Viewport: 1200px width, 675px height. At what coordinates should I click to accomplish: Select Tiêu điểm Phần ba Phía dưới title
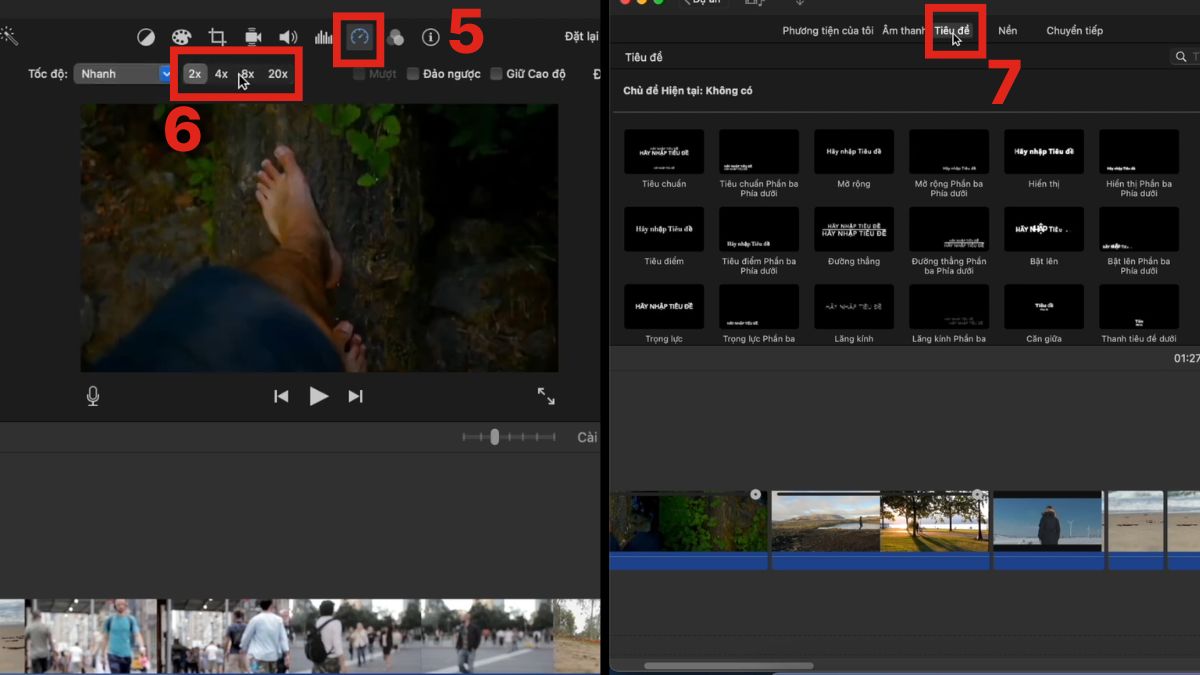click(759, 229)
